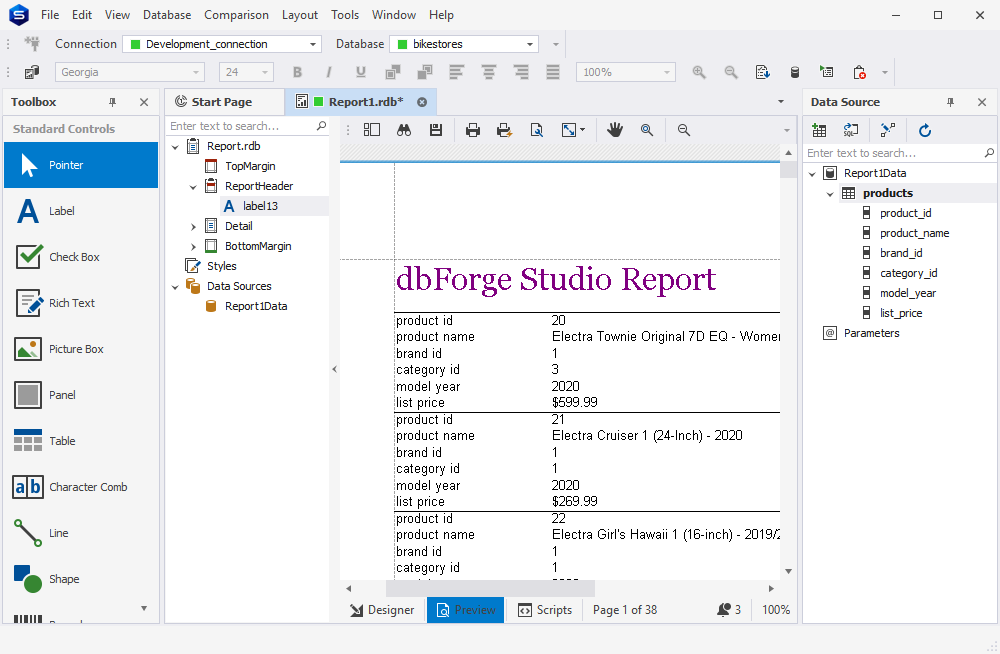Click the edit SQL query icon

[x=851, y=131]
